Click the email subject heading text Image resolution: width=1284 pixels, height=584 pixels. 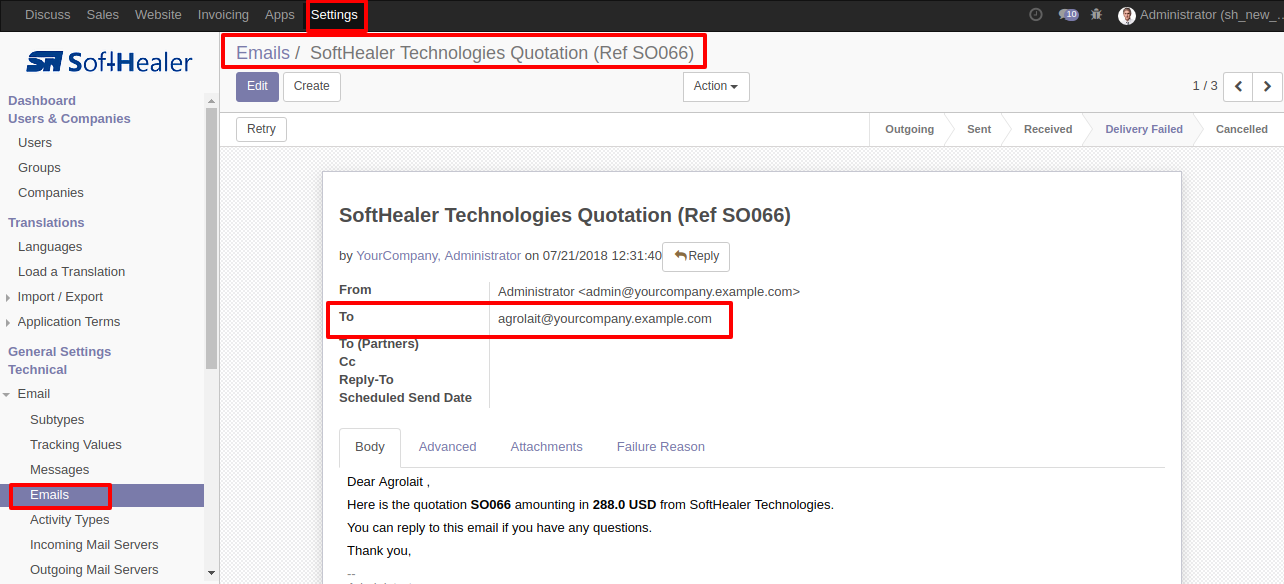click(565, 215)
